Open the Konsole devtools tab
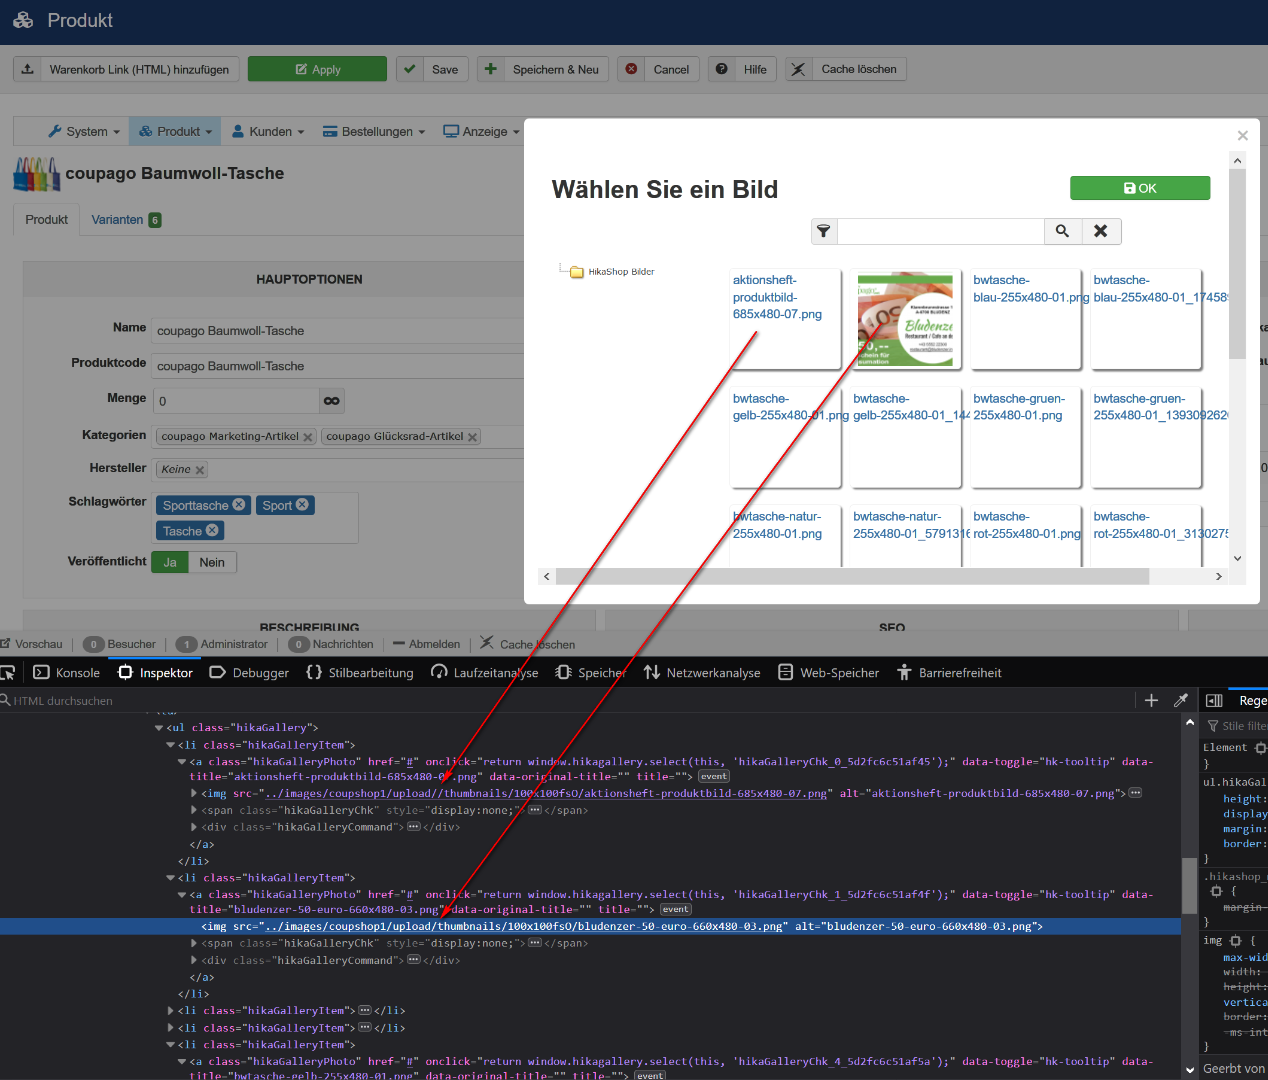Screen dimensions: 1268x1080 [x=67, y=673]
